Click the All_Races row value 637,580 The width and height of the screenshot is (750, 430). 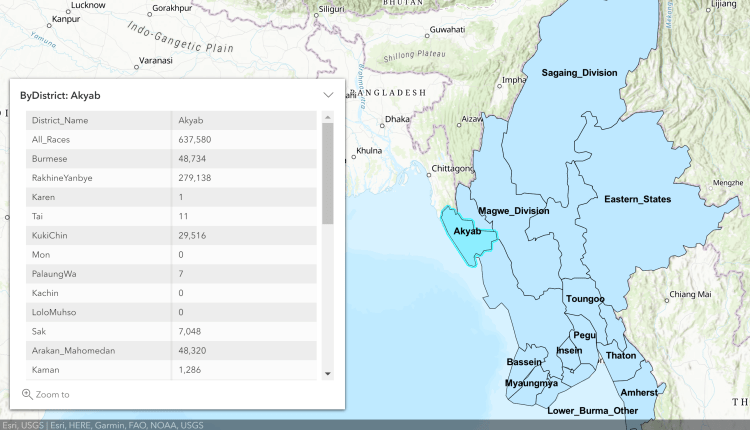[194, 139]
